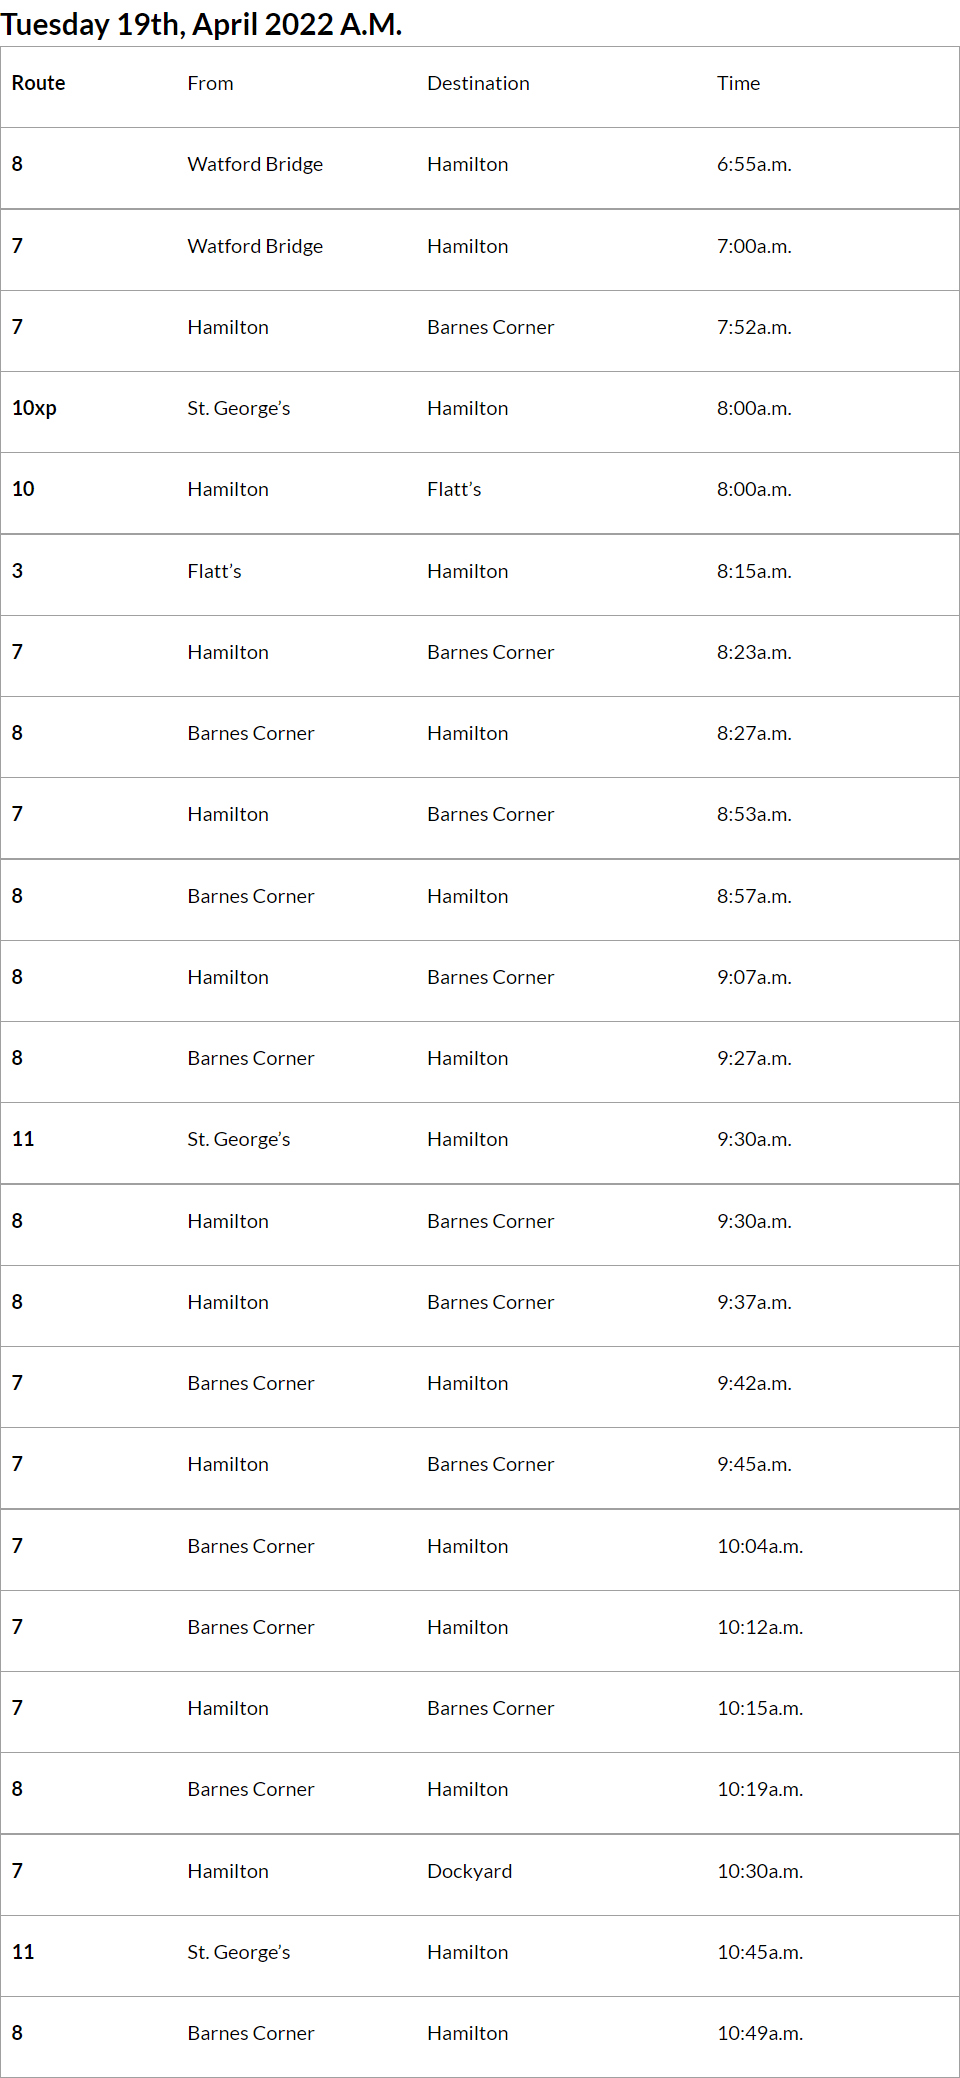Select the 10:04a.m. time cell
This screenshot has height=2078, width=960.
tap(760, 1547)
